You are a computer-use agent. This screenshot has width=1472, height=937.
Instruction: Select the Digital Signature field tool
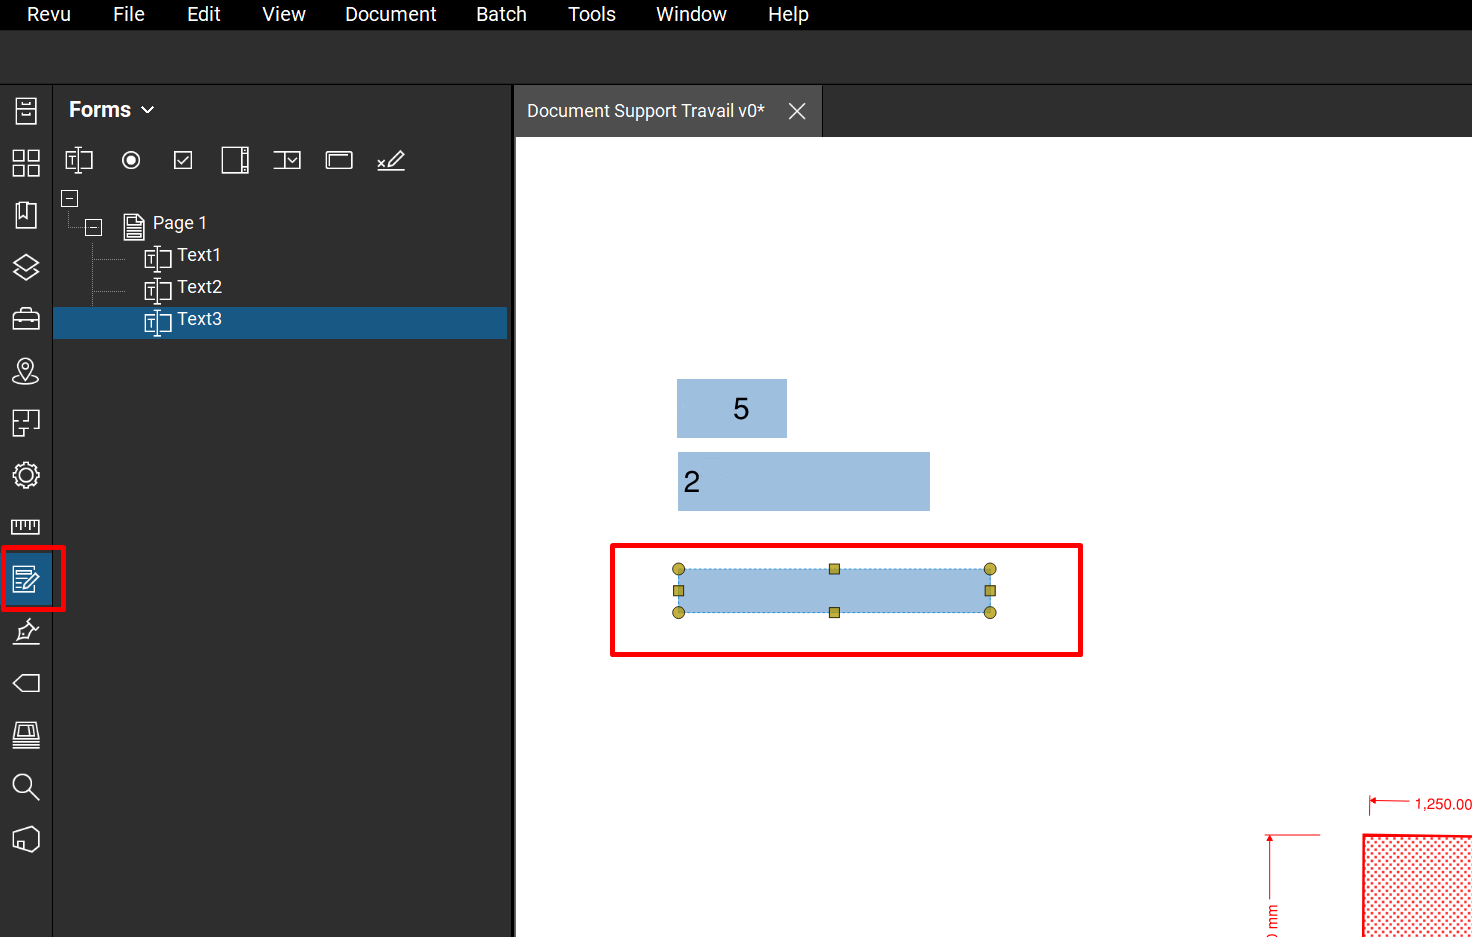[391, 160]
